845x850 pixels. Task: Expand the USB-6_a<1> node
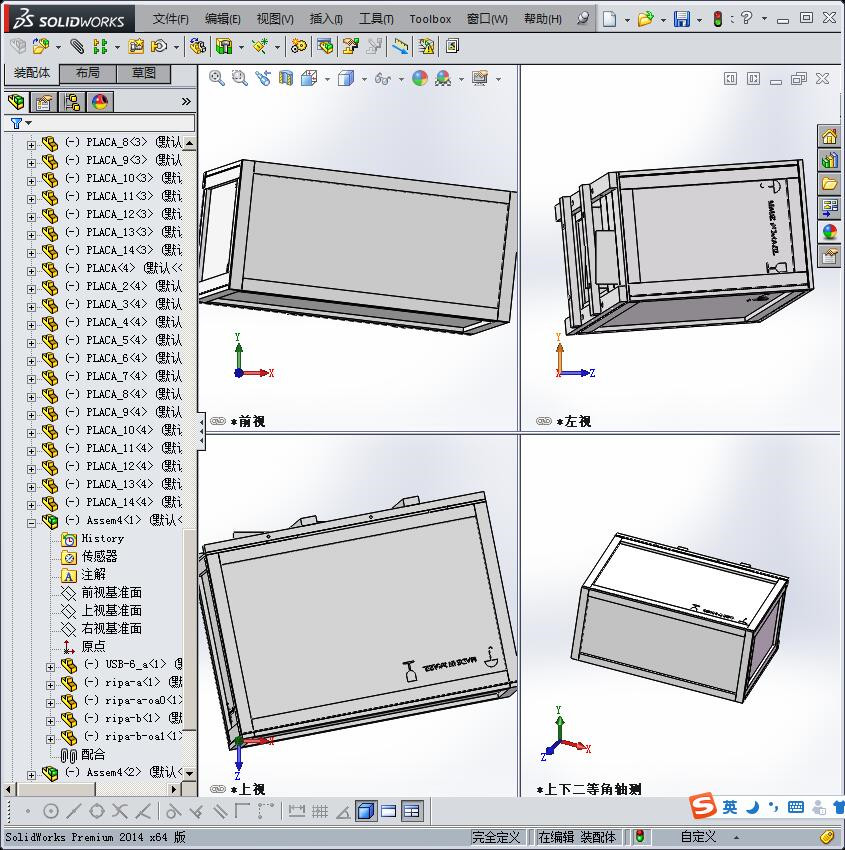pyautogui.click(x=50, y=667)
